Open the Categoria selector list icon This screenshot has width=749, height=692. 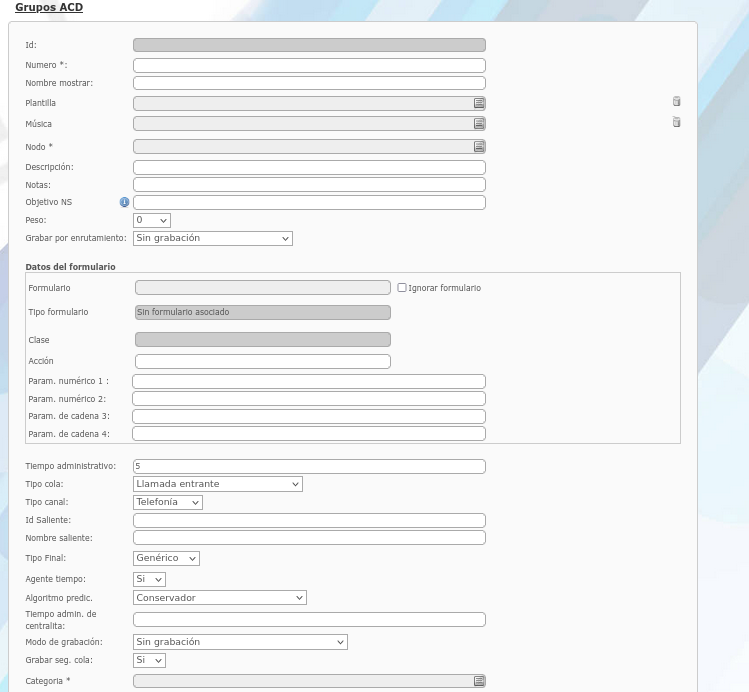click(479, 681)
